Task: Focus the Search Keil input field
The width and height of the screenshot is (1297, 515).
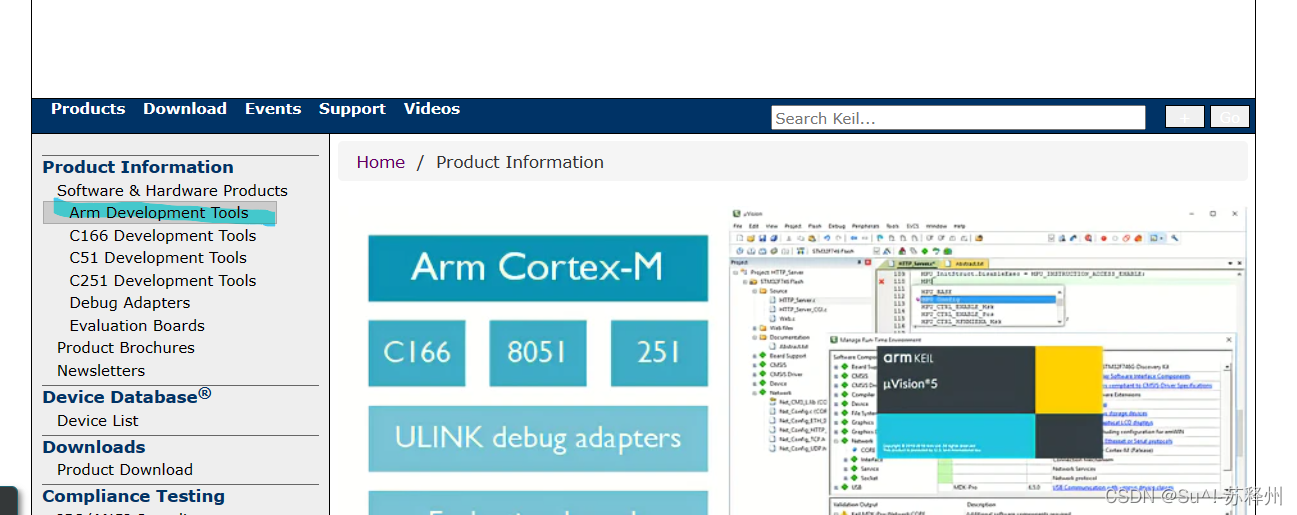Action: tap(958, 118)
